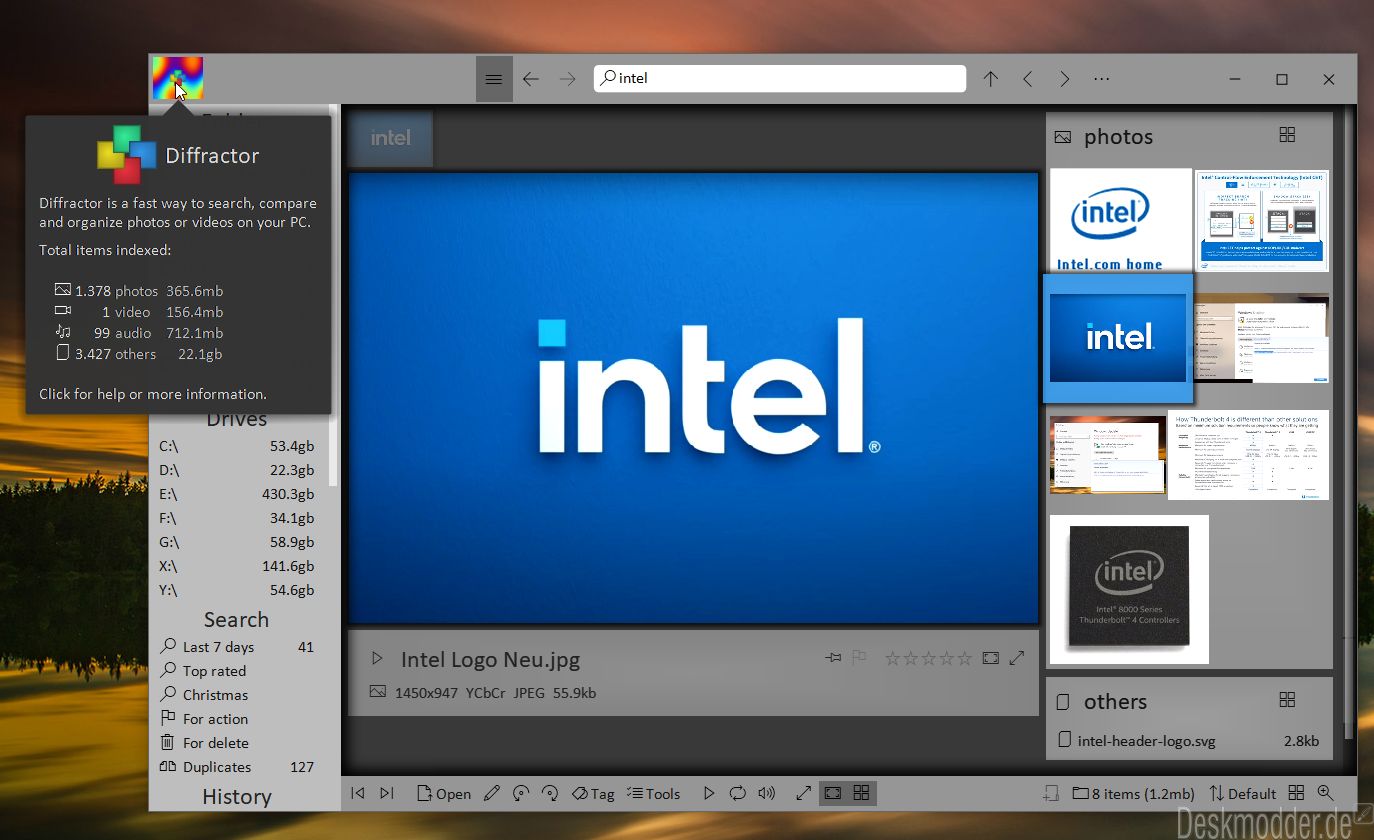
Task: Select the blue intel logo selected thumbnail
Action: (x=1118, y=337)
